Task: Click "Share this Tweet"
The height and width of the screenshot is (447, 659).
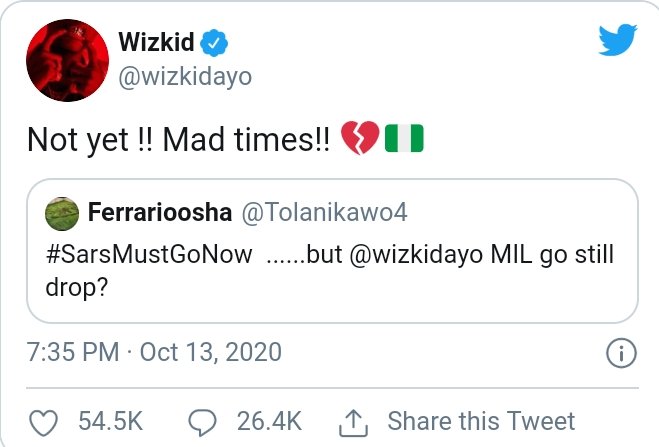Action: tap(481, 421)
